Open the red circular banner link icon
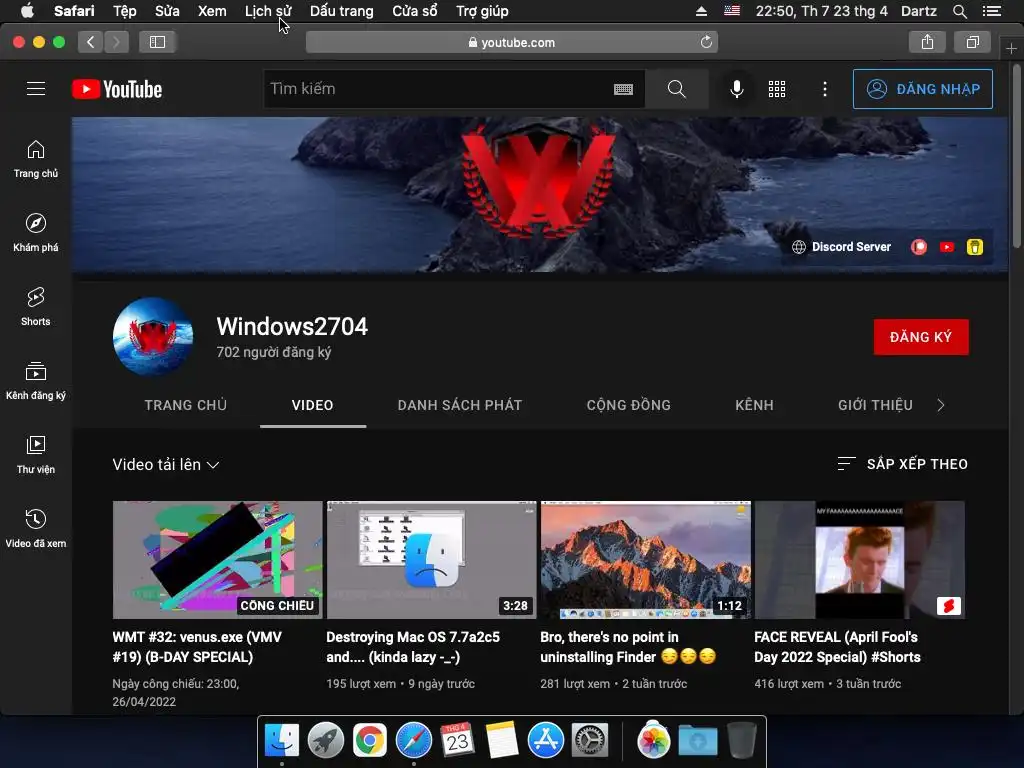 point(919,247)
